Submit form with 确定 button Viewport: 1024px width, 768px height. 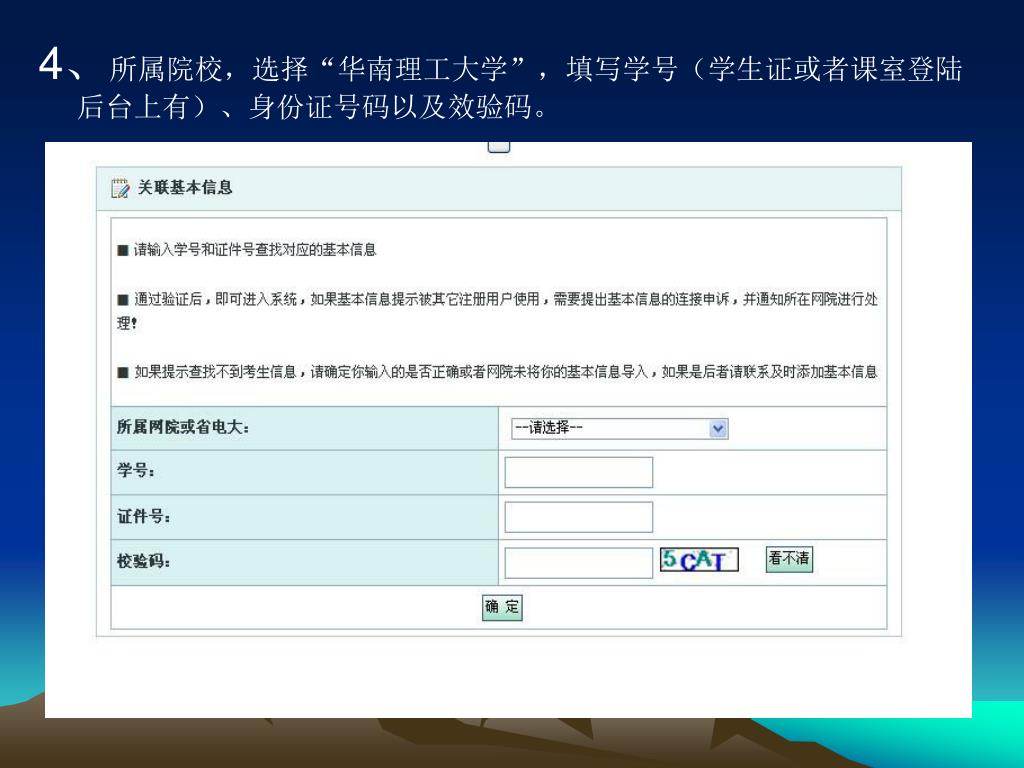coord(502,607)
